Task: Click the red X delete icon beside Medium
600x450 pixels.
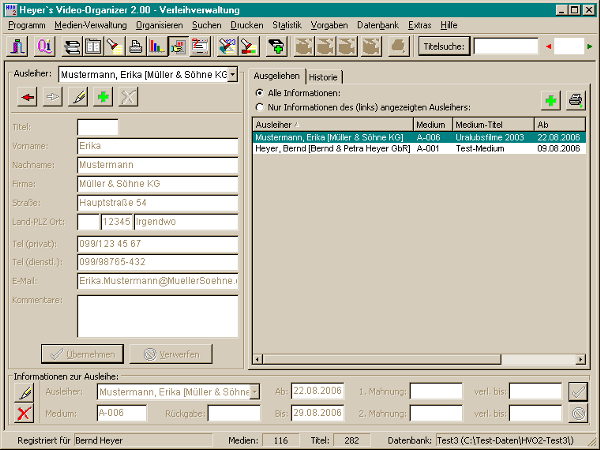Action: click(x=26, y=412)
